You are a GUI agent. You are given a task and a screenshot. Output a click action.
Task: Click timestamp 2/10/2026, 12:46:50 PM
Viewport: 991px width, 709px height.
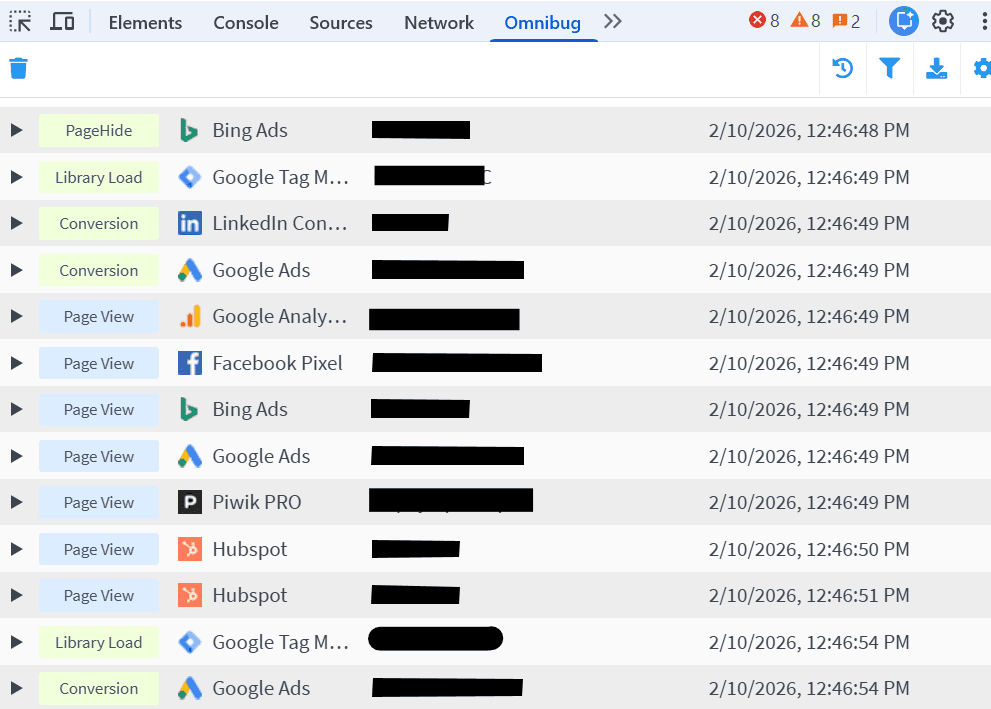809,549
